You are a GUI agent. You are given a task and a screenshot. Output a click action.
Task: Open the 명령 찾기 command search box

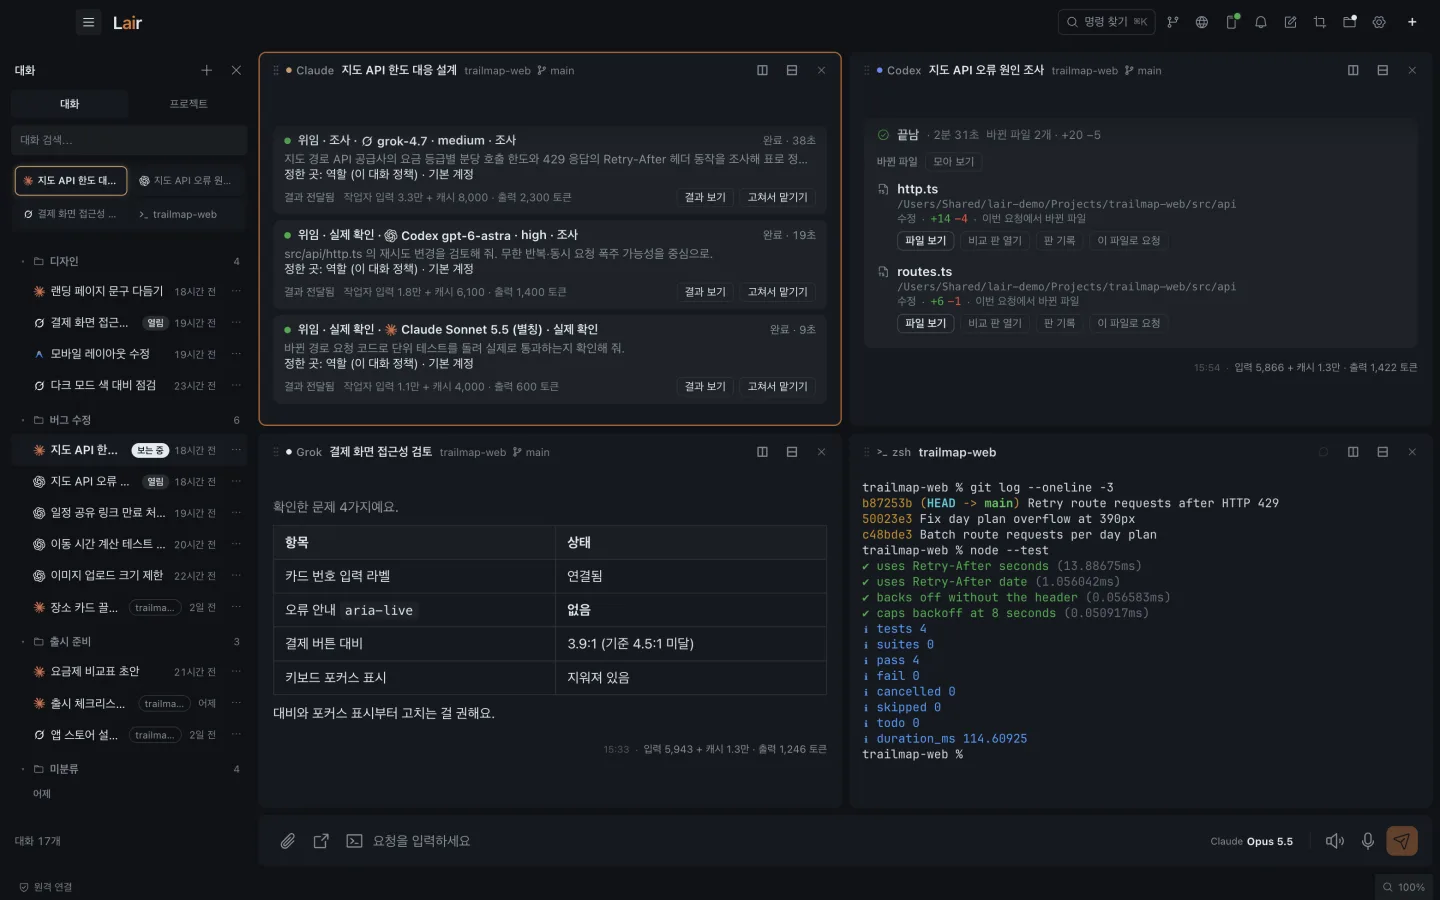[x=1106, y=22]
